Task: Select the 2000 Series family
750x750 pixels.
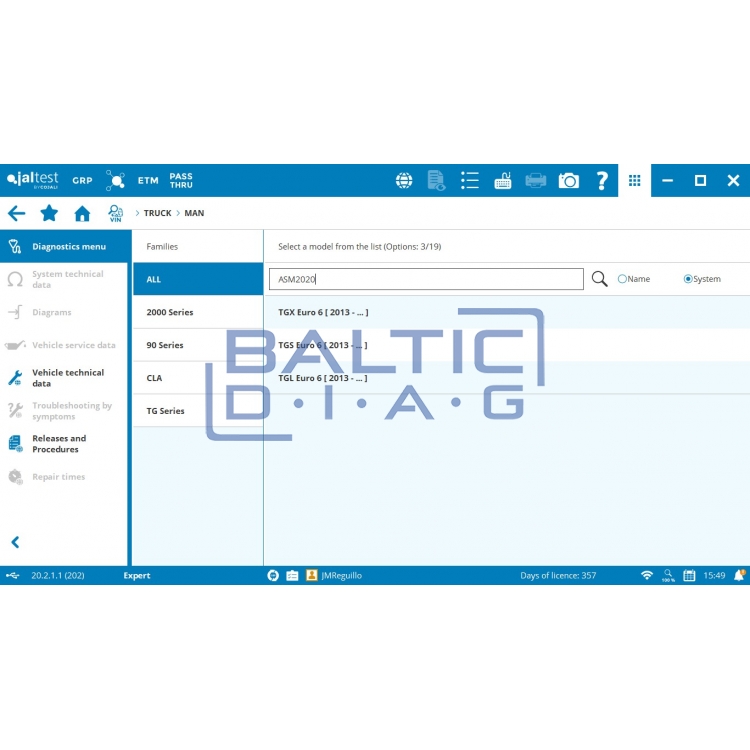Action: [x=198, y=312]
